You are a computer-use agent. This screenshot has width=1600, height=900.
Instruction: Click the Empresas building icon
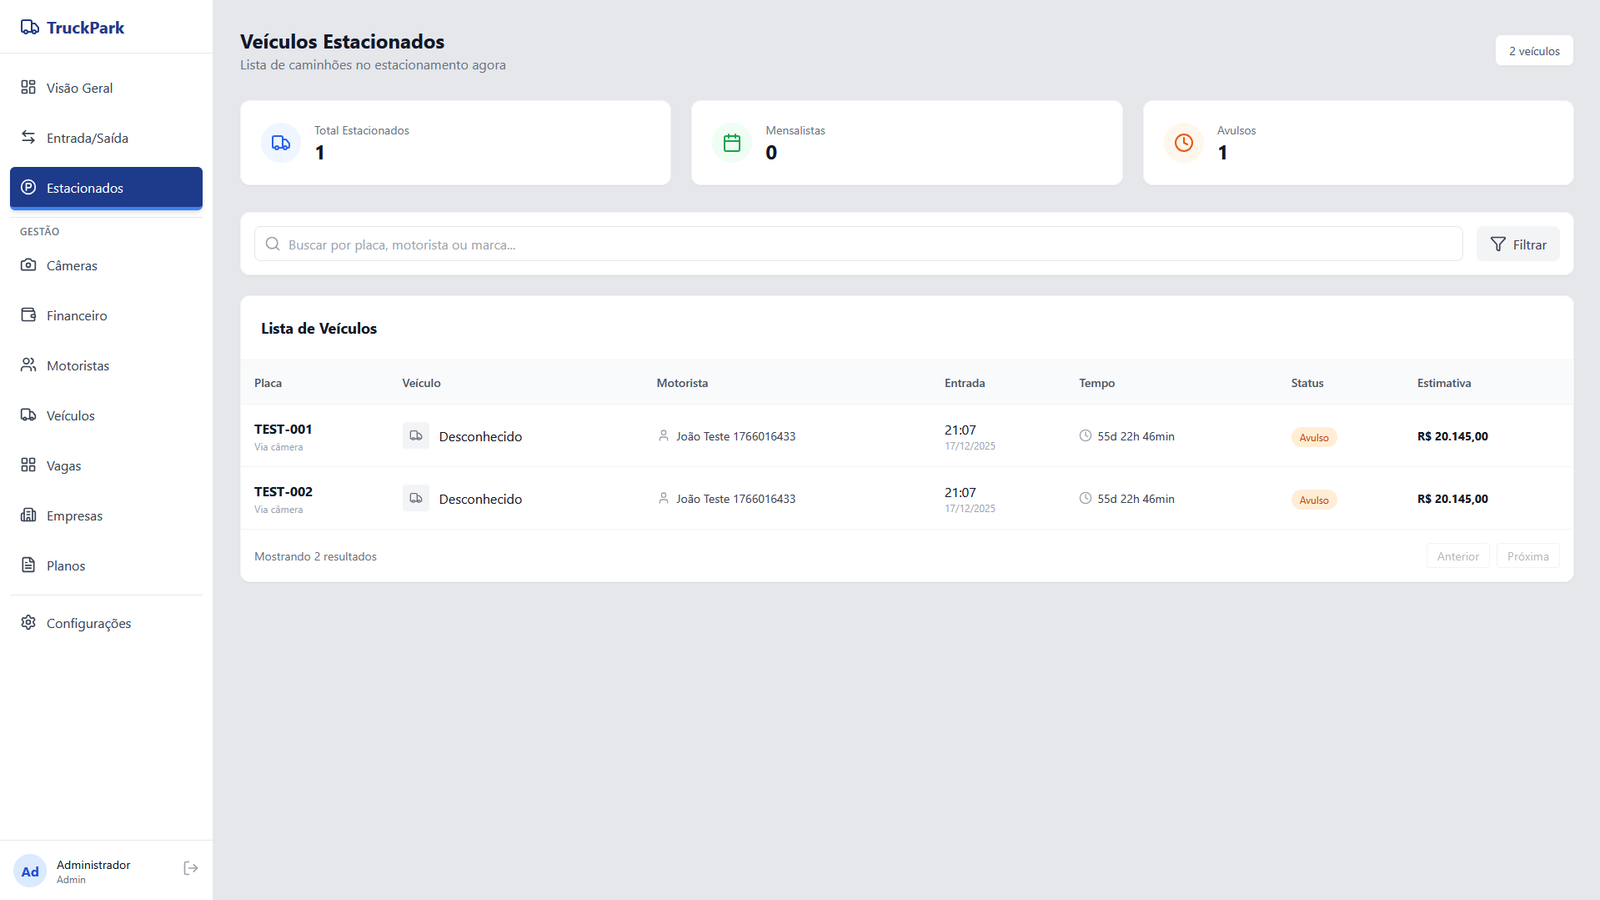28,515
